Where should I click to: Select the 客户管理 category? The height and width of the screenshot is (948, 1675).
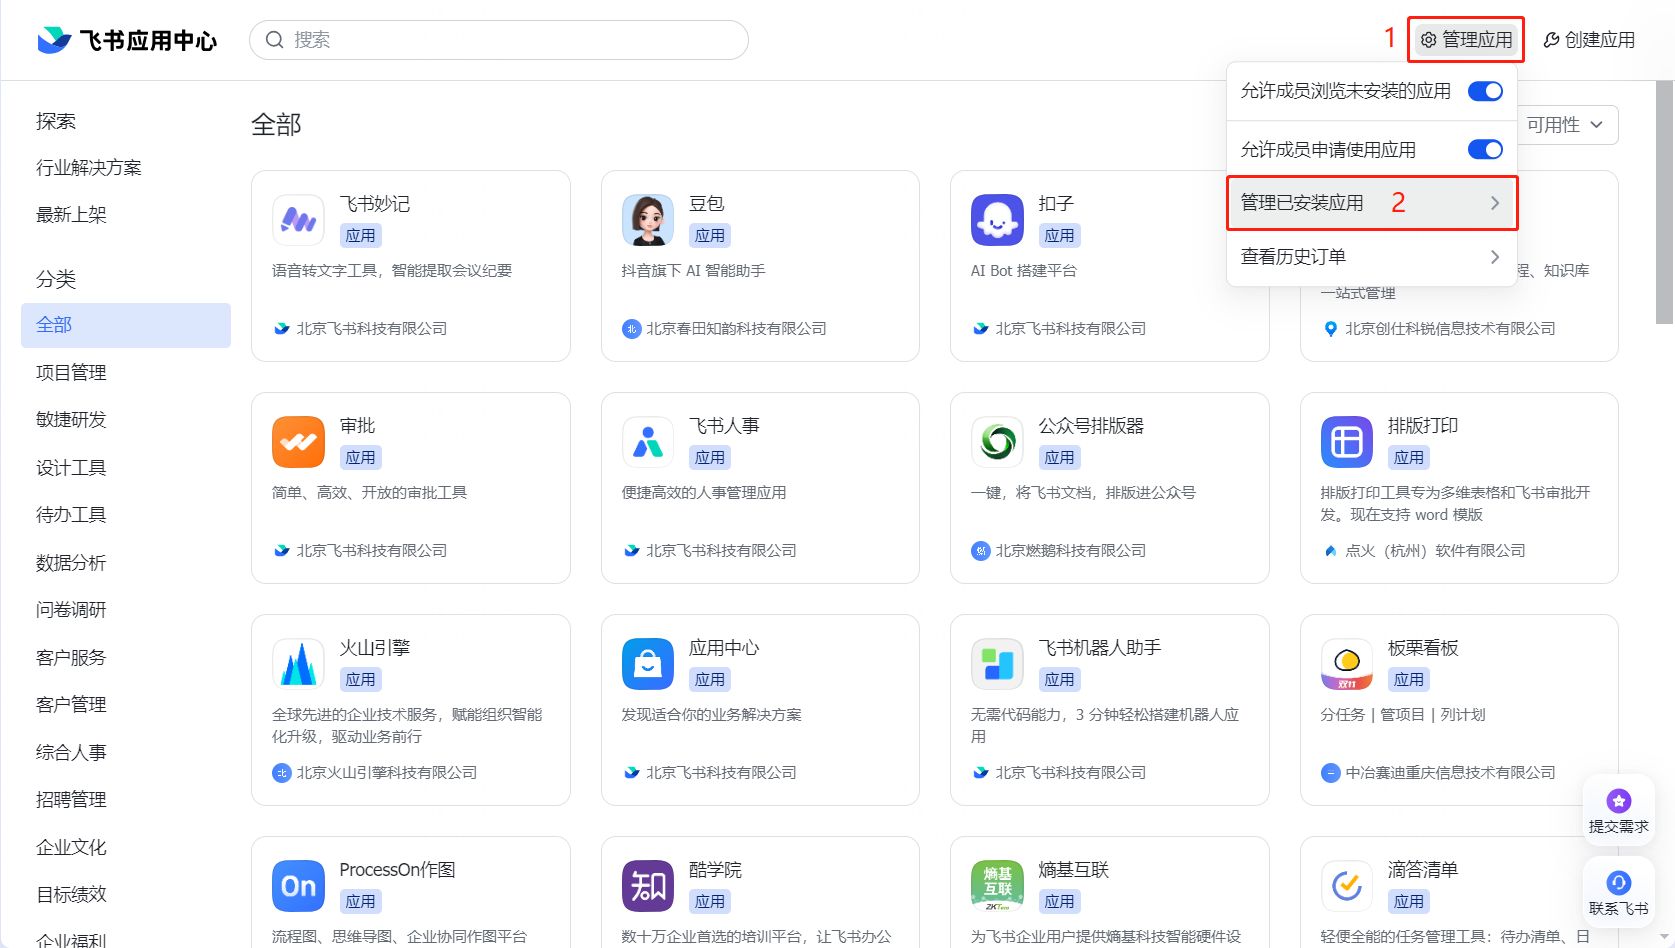tap(71, 704)
